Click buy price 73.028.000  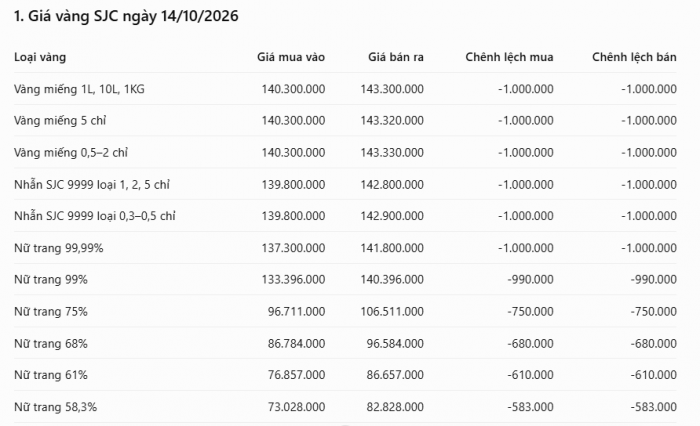click(x=296, y=407)
